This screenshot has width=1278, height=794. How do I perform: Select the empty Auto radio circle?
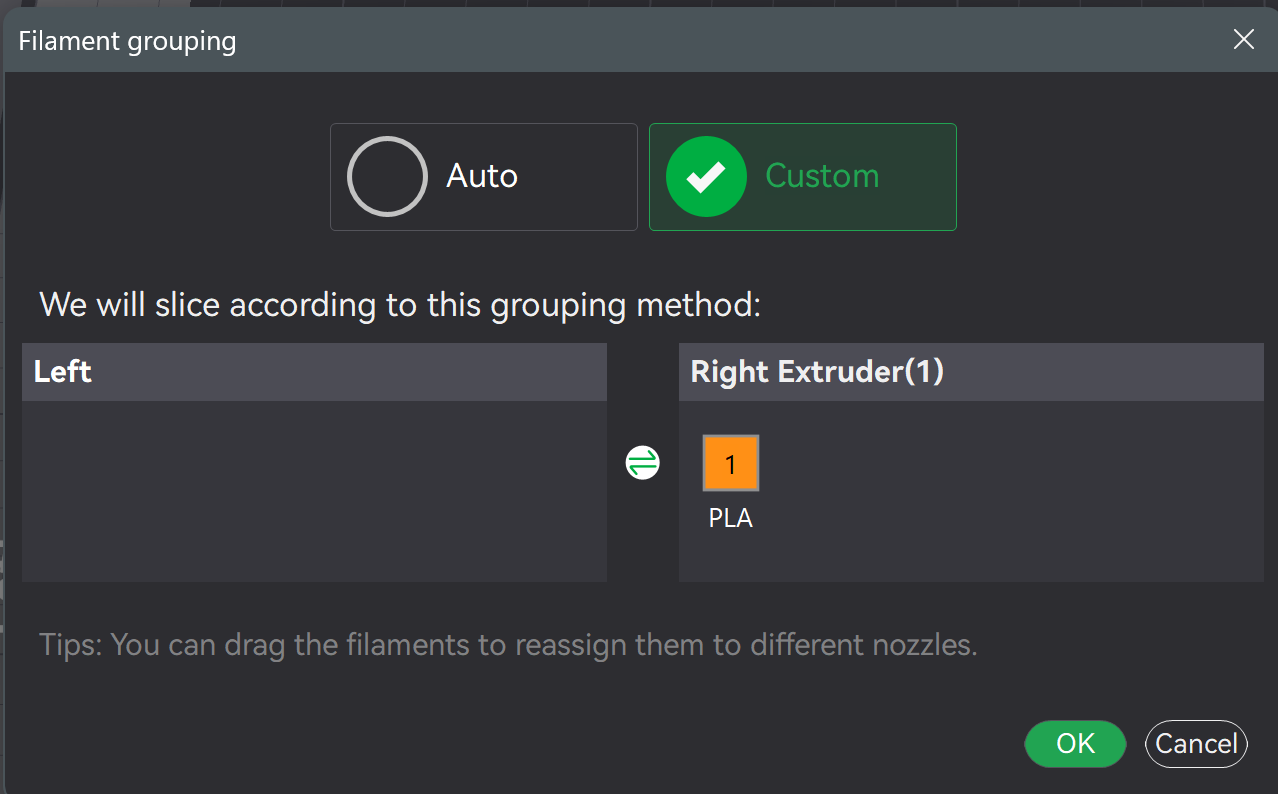387,176
